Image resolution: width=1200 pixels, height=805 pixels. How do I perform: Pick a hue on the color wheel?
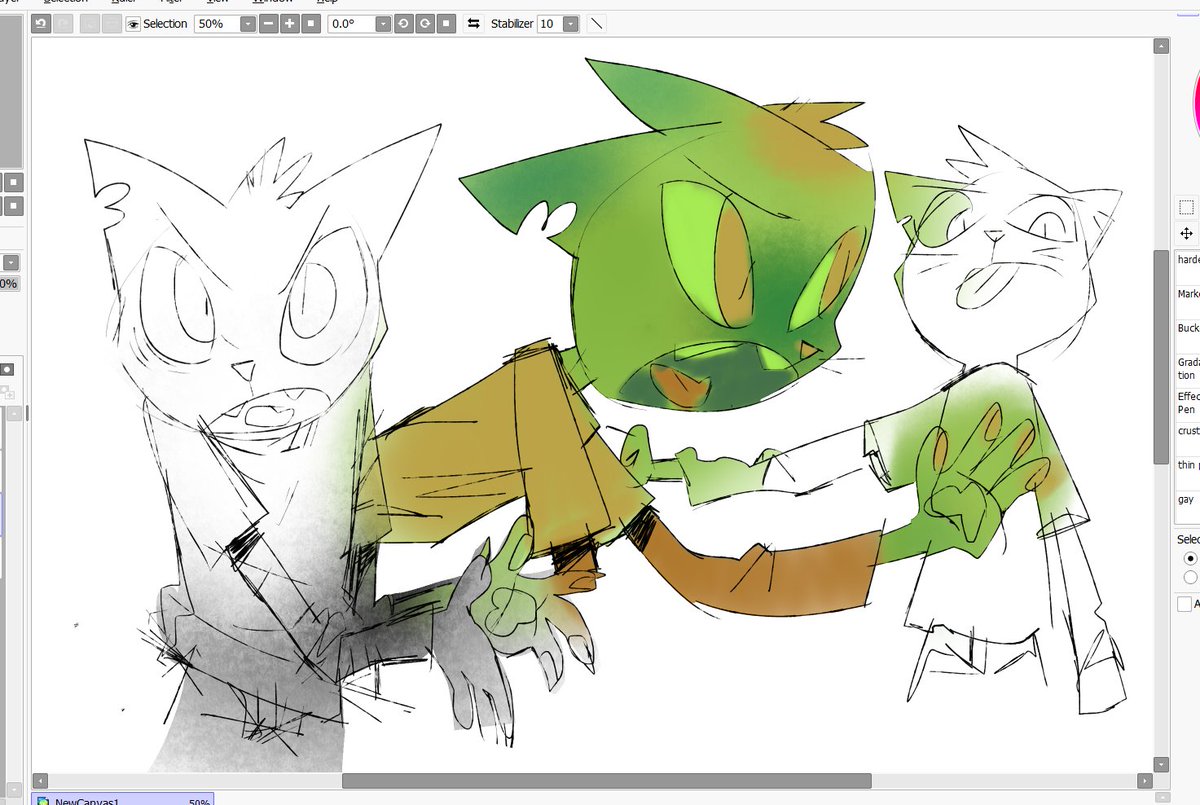[x=1196, y=105]
